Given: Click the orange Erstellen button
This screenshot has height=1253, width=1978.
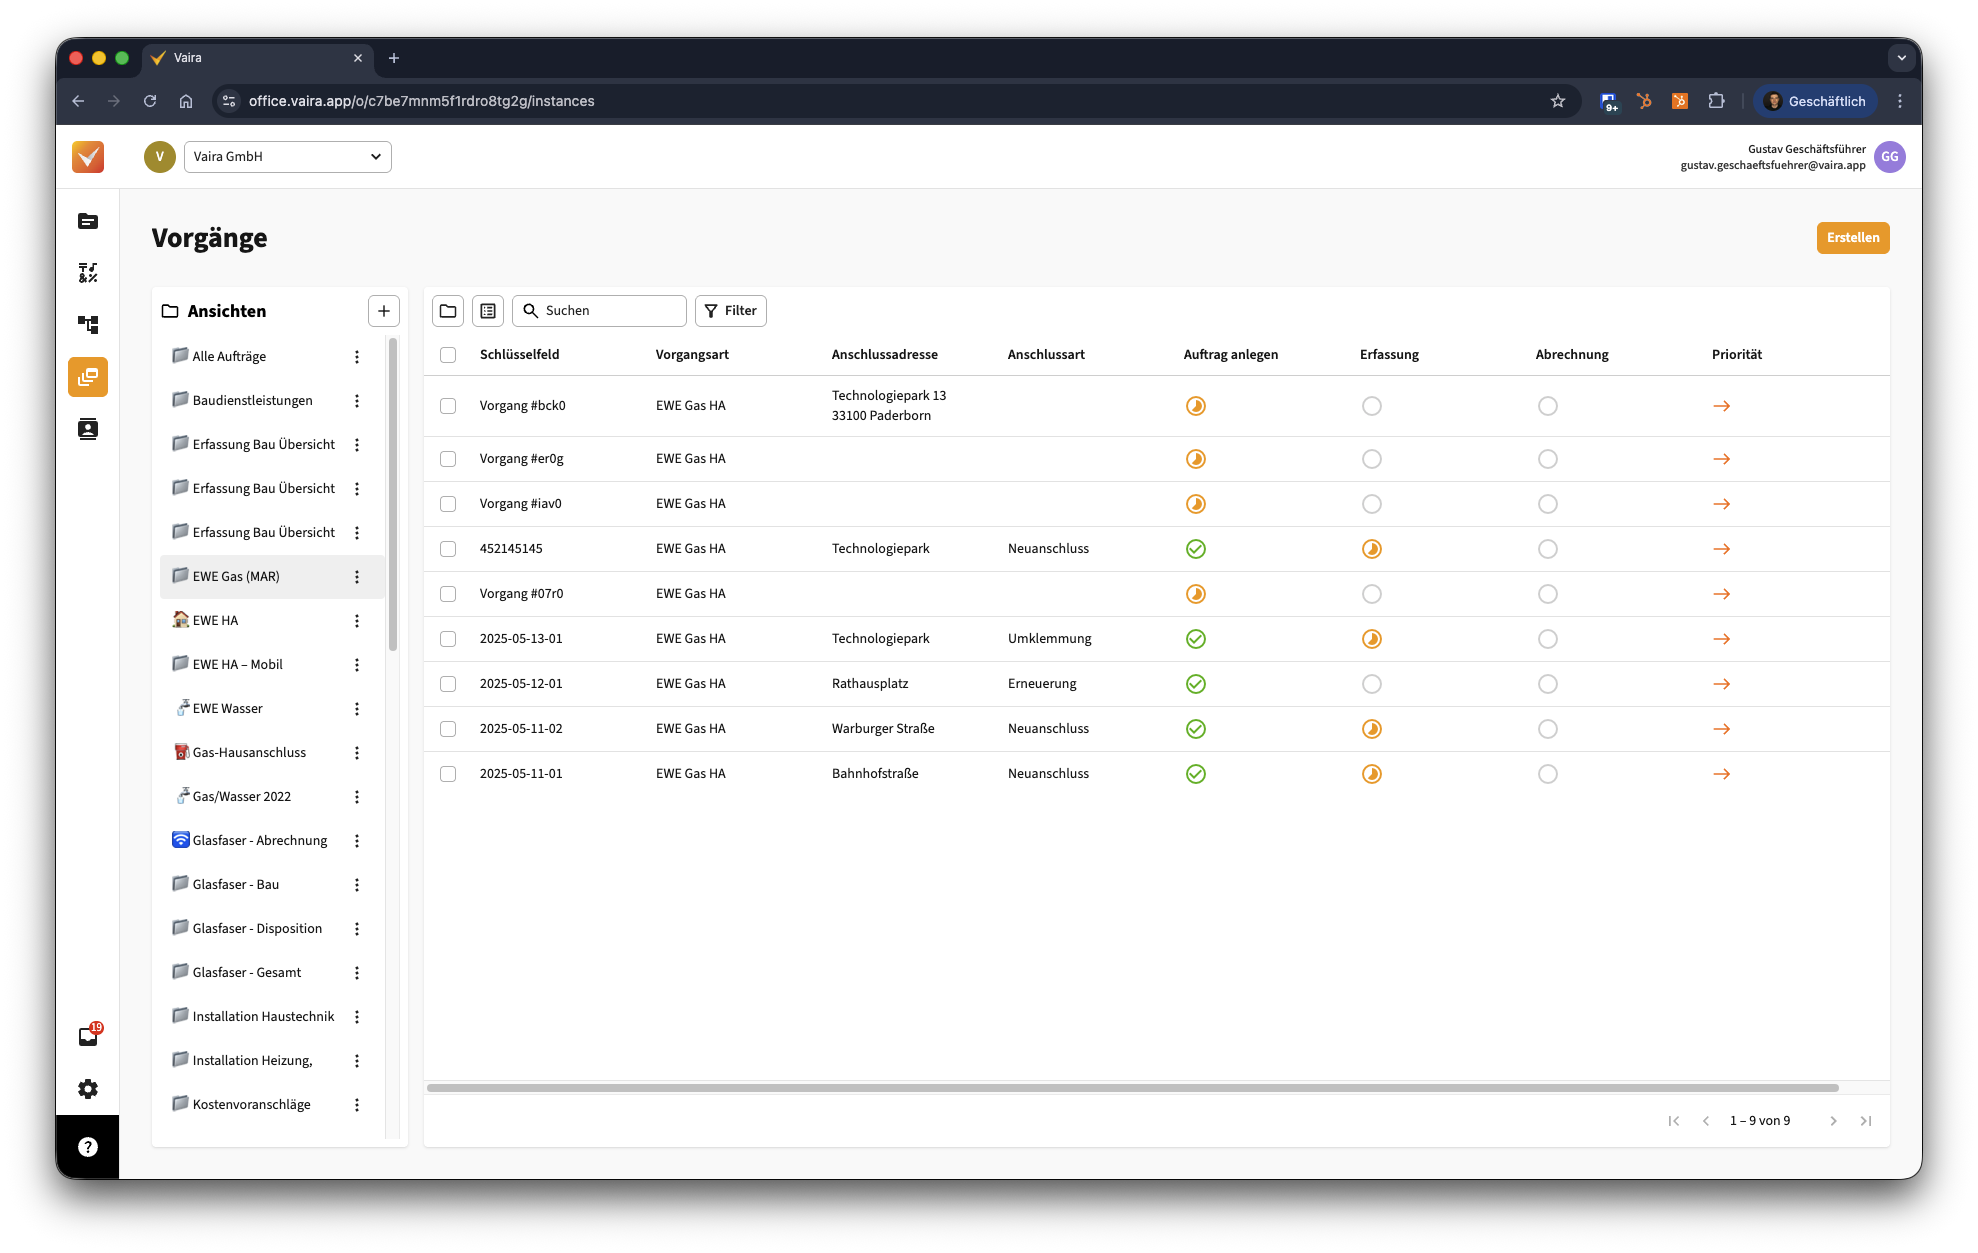Looking at the screenshot, I should (1852, 238).
